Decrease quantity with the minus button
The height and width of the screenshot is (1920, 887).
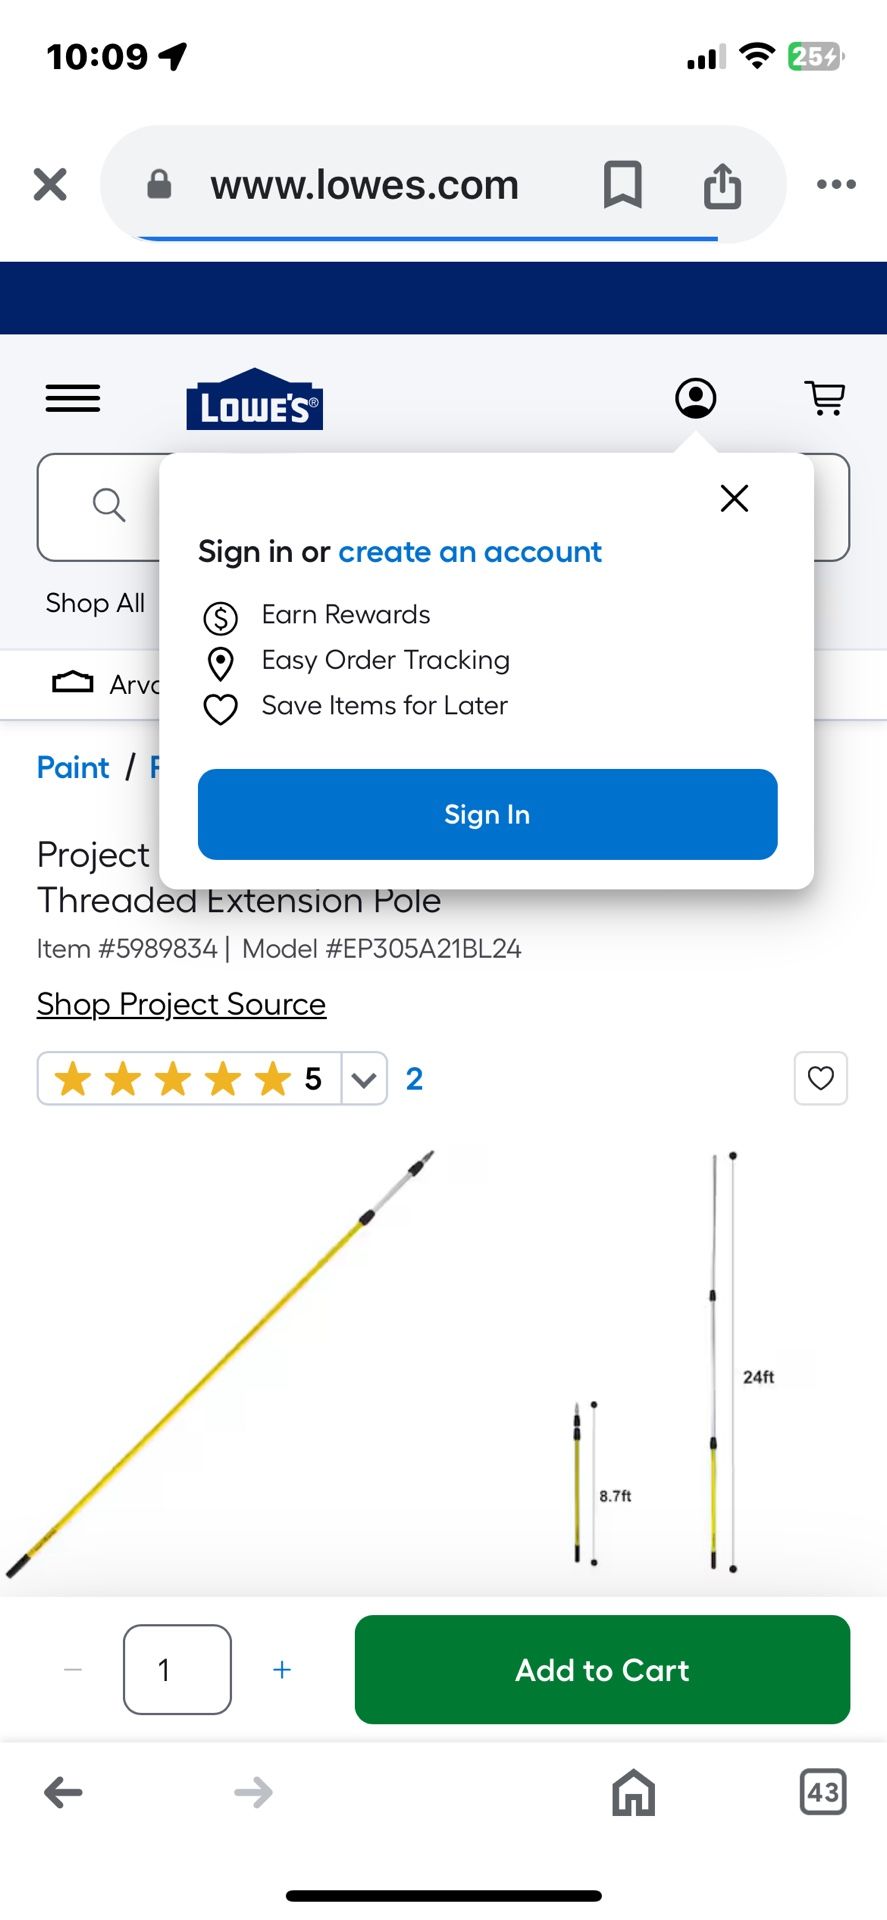73,1669
